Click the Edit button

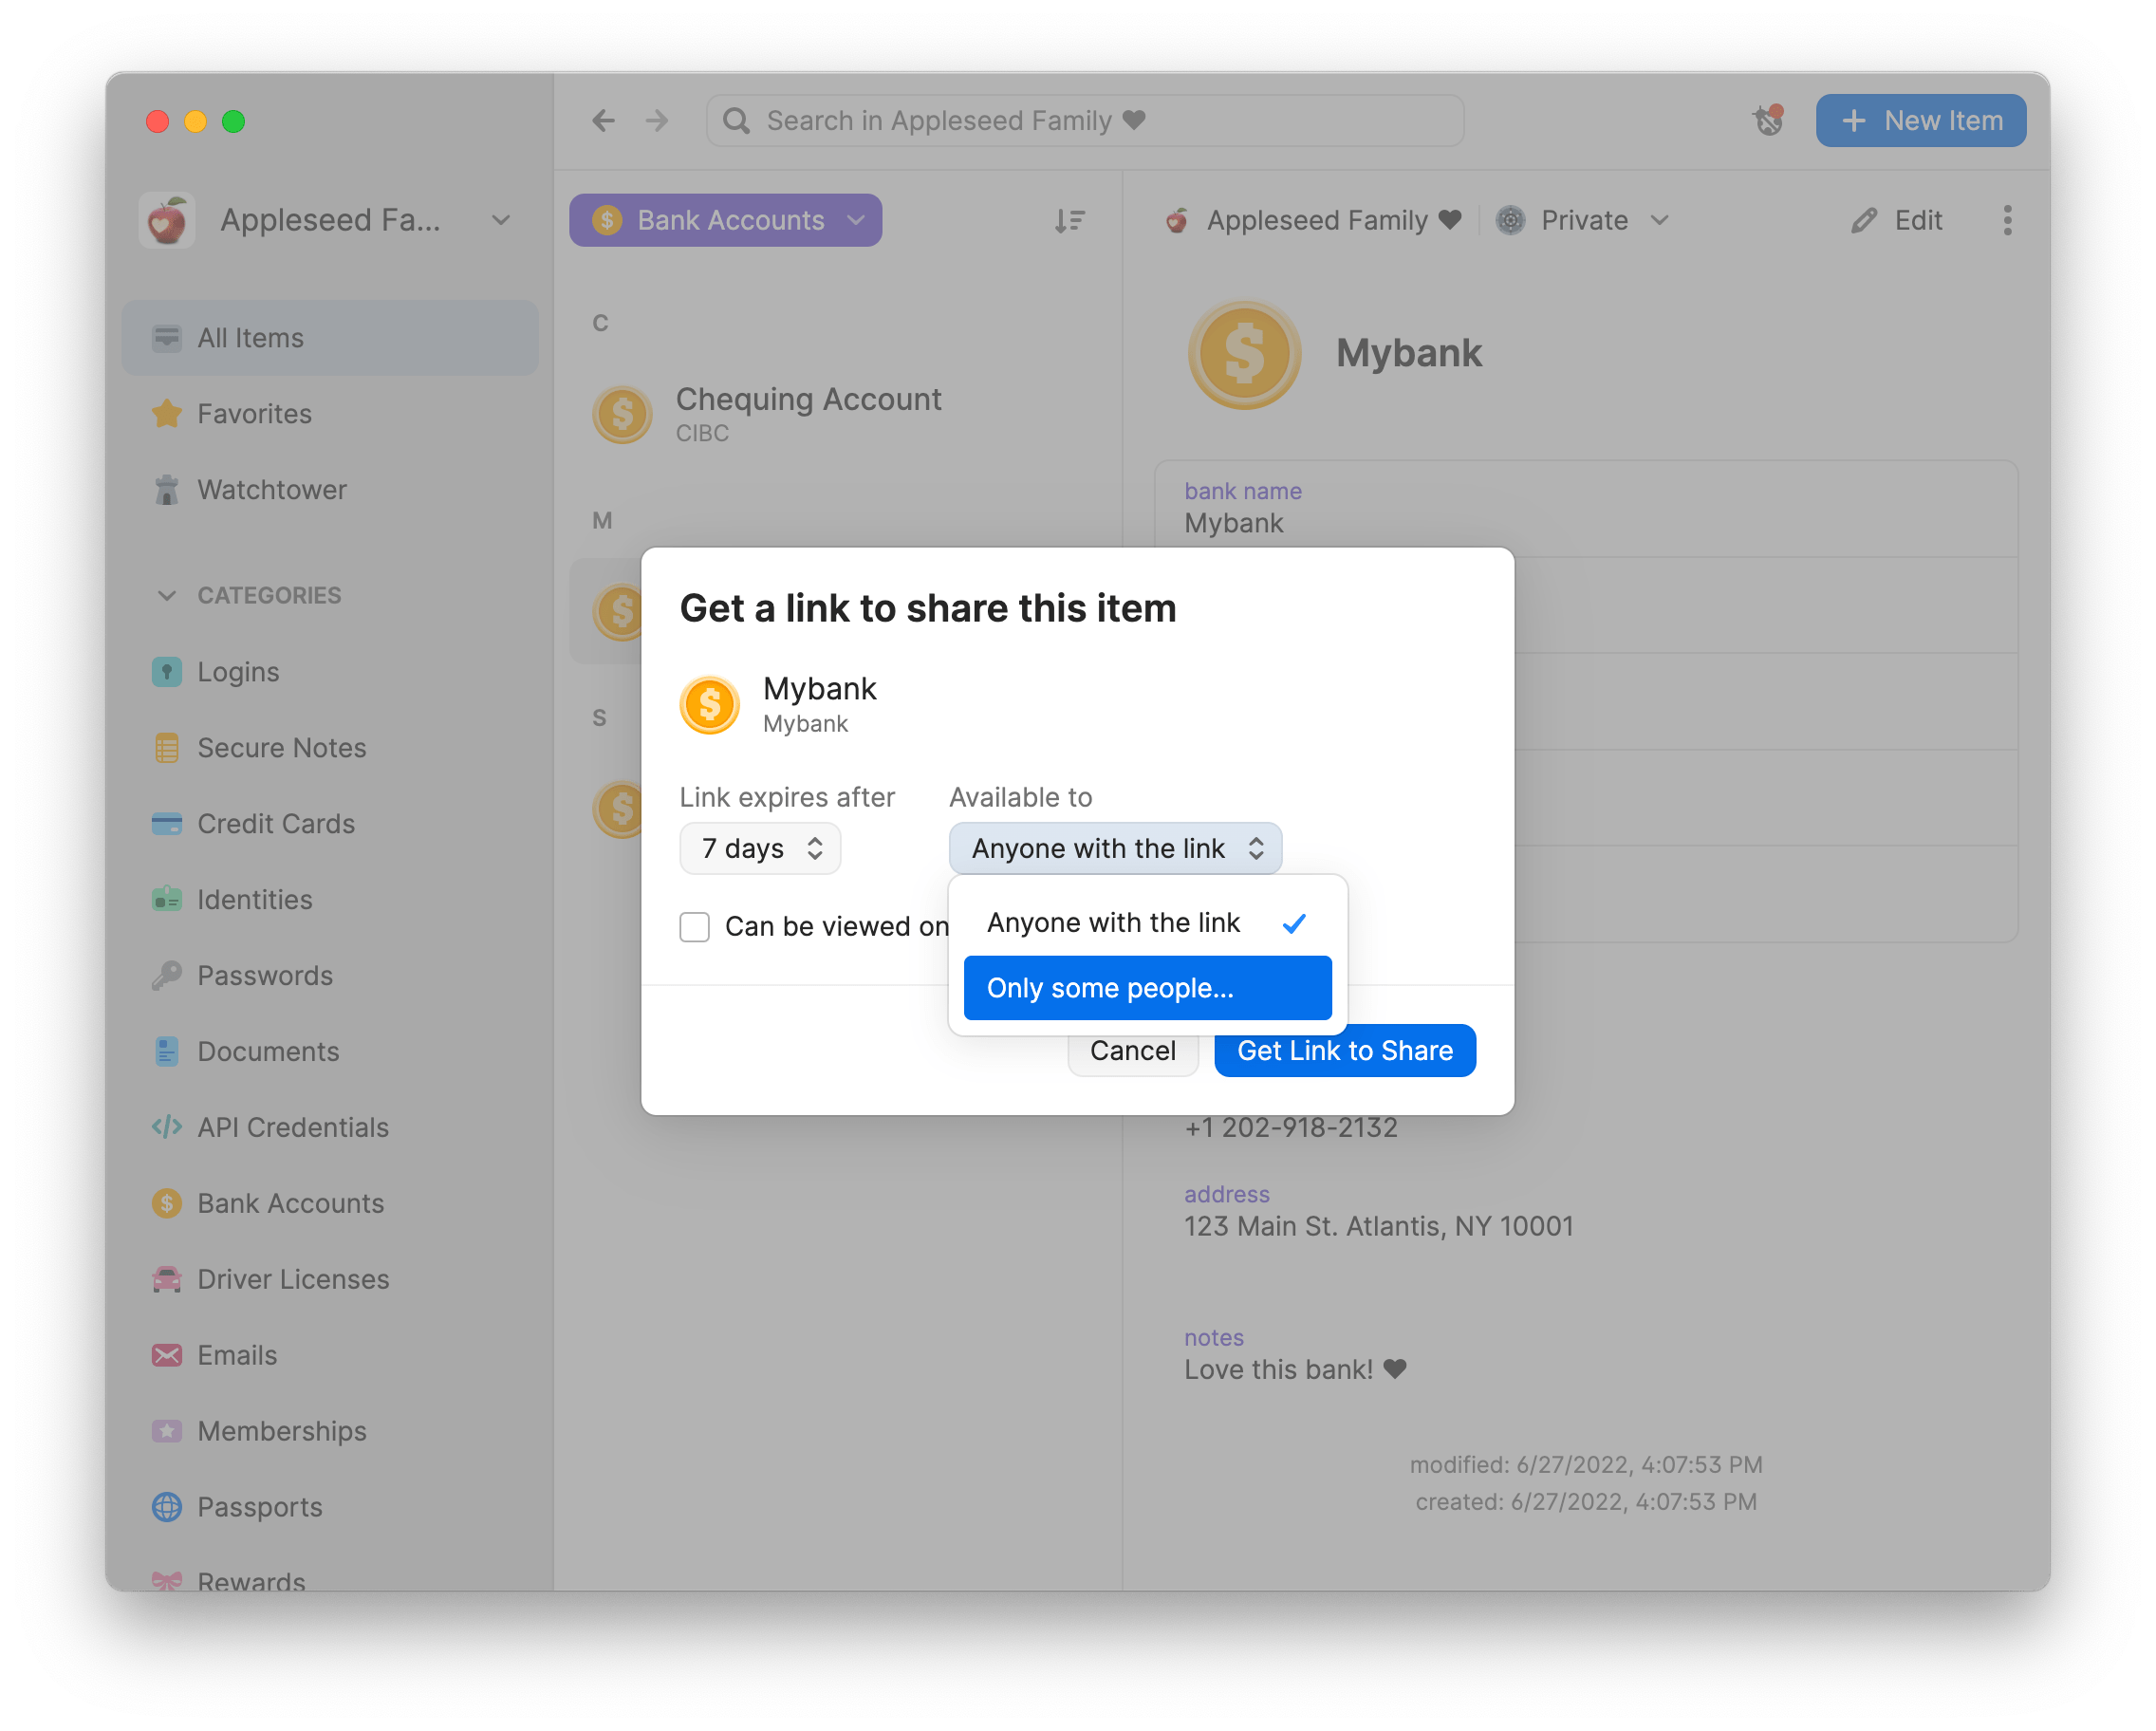pyautogui.click(x=1897, y=220)
